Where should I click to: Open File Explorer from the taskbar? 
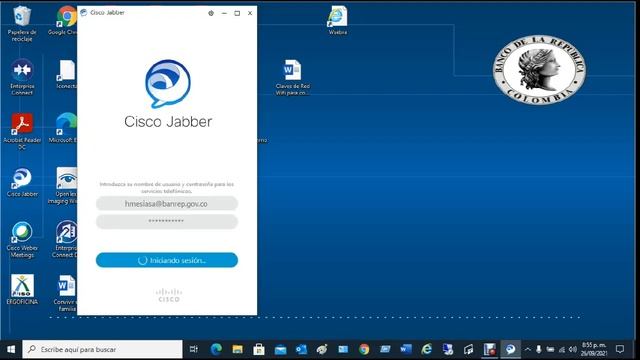tap(238, 349)
